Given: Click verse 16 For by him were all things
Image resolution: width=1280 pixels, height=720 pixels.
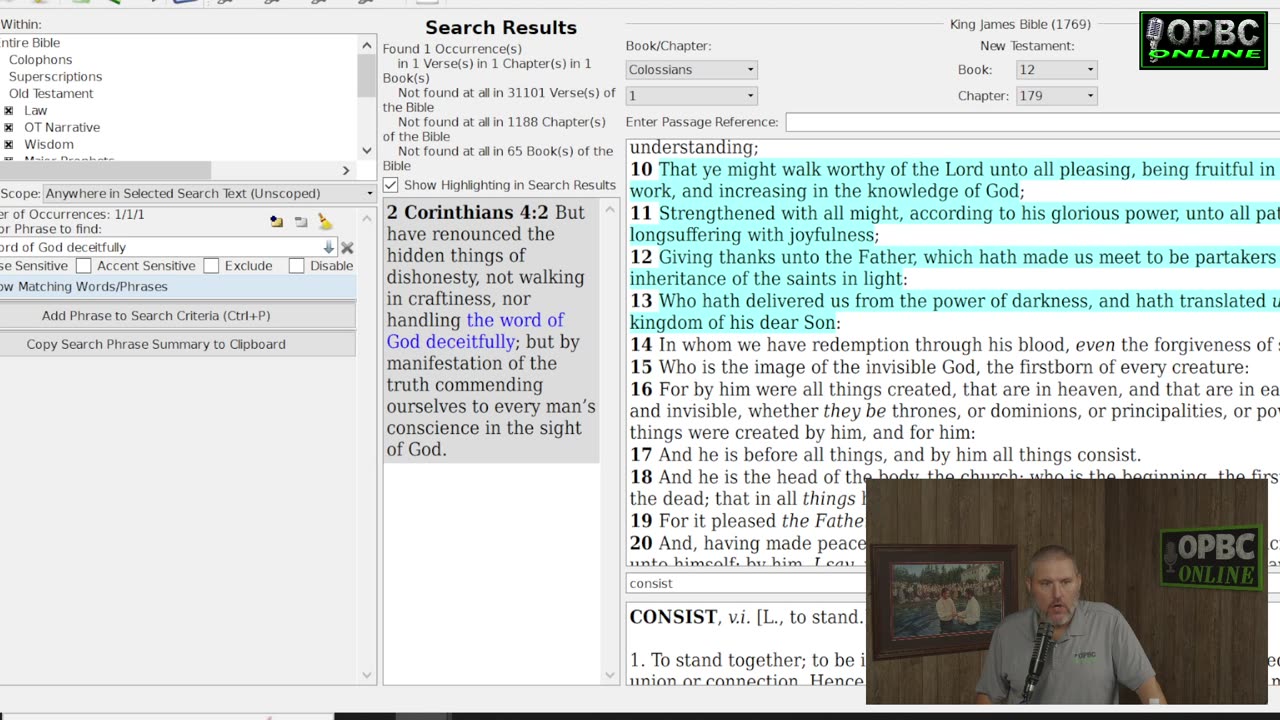Looking at the screenshot, I should 954,411.
